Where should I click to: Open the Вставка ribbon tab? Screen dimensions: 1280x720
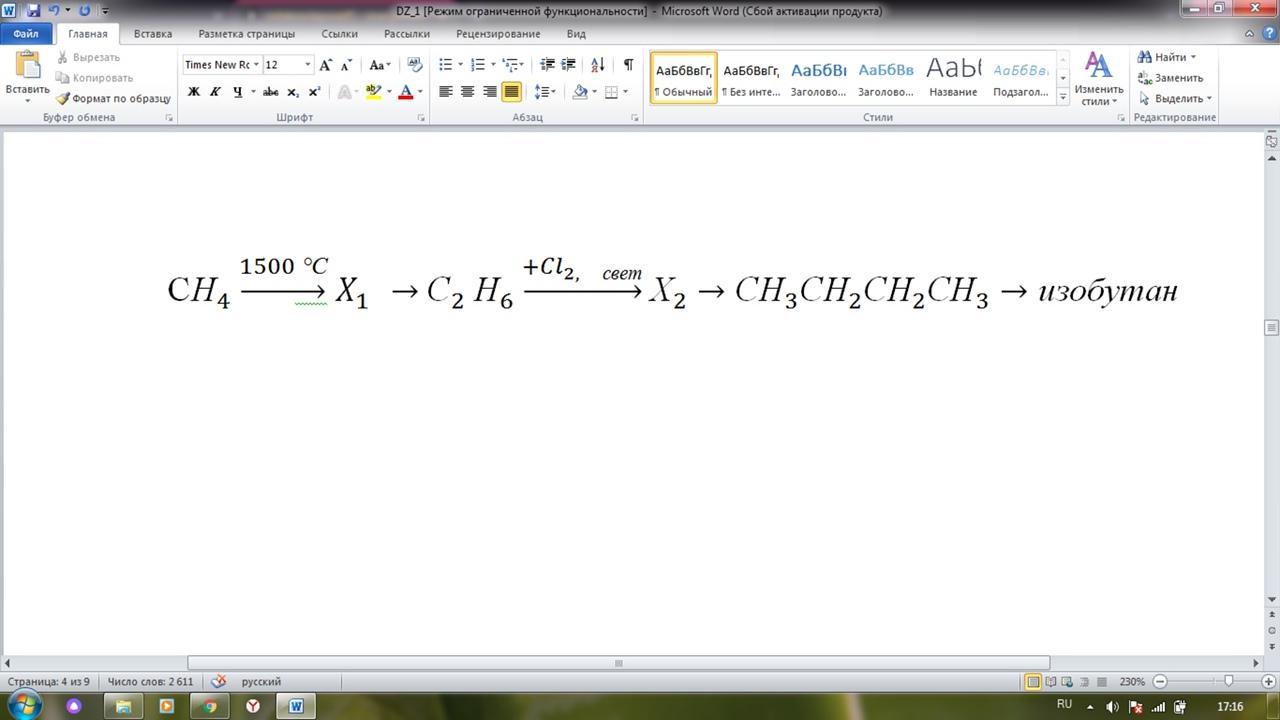pyautogui.click(x=153, y=34)
